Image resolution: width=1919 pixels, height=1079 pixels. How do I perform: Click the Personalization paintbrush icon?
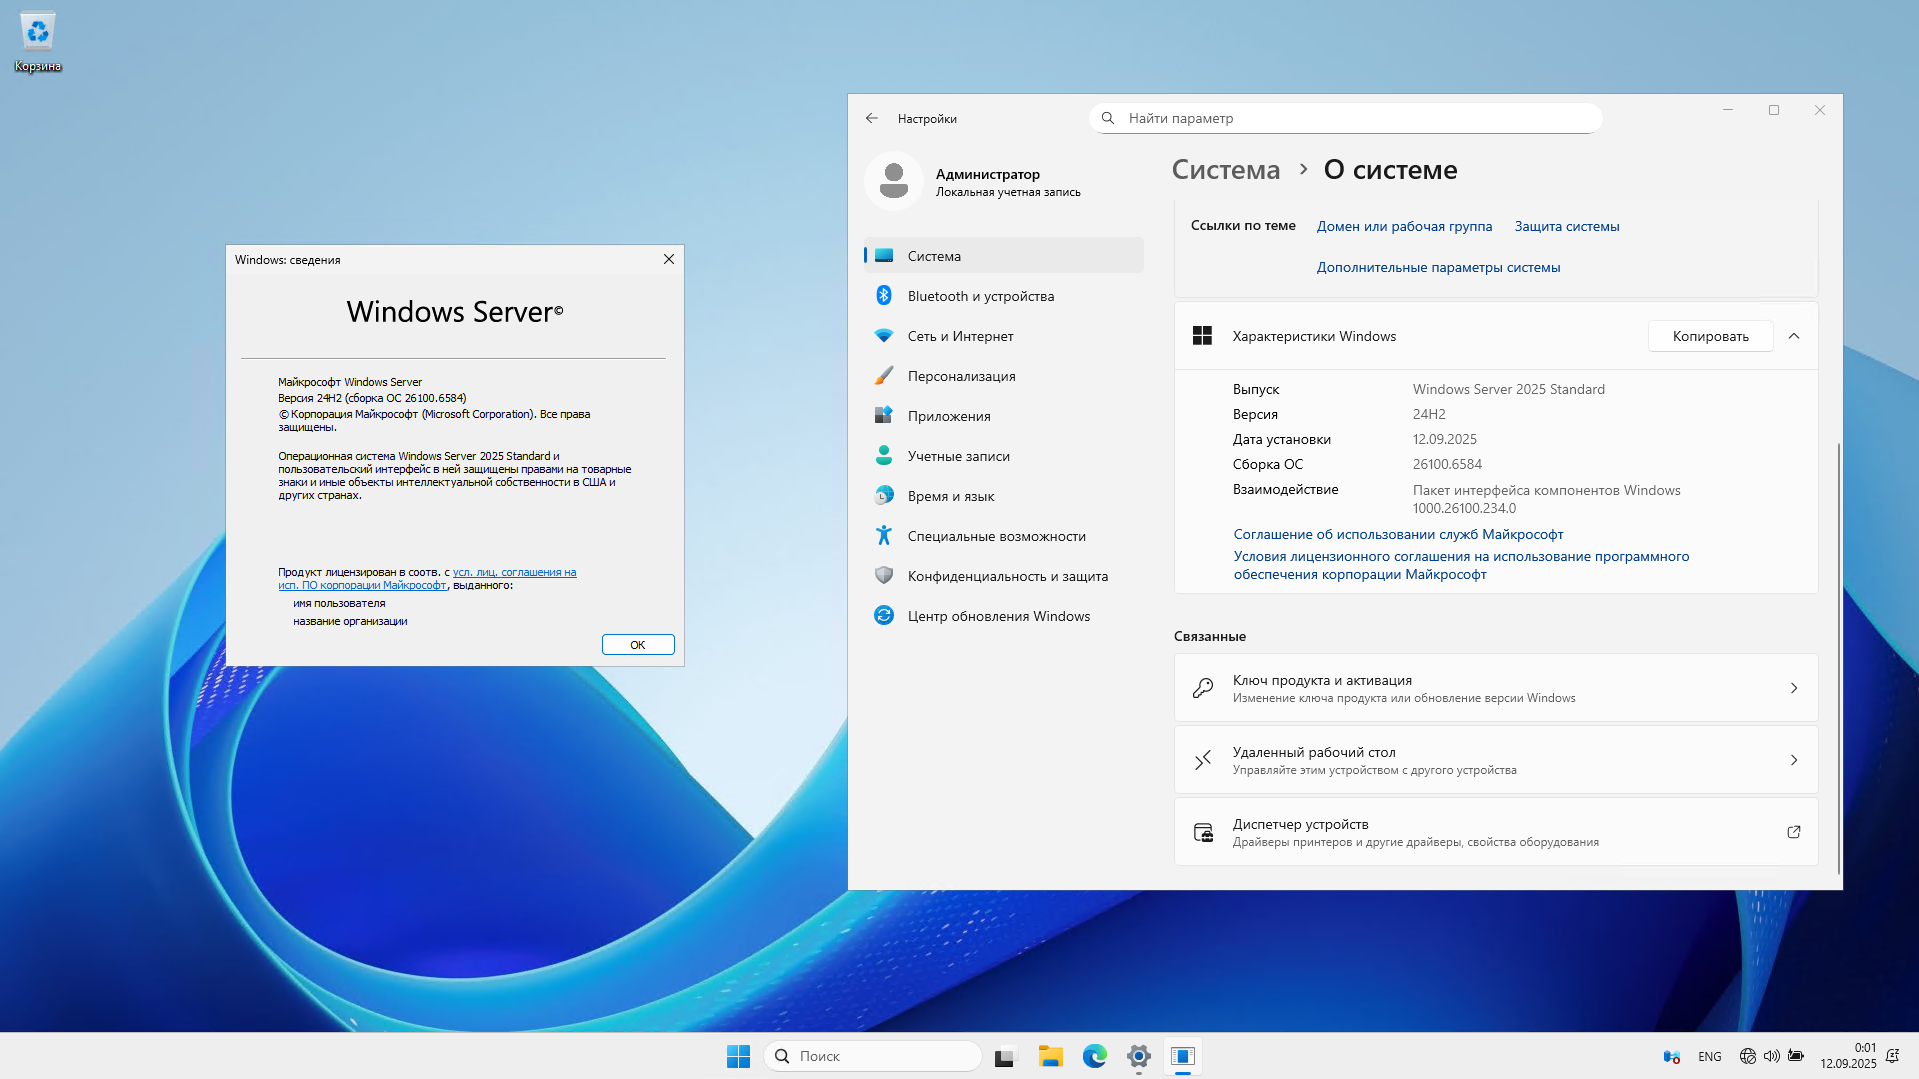tap(884, 375)
